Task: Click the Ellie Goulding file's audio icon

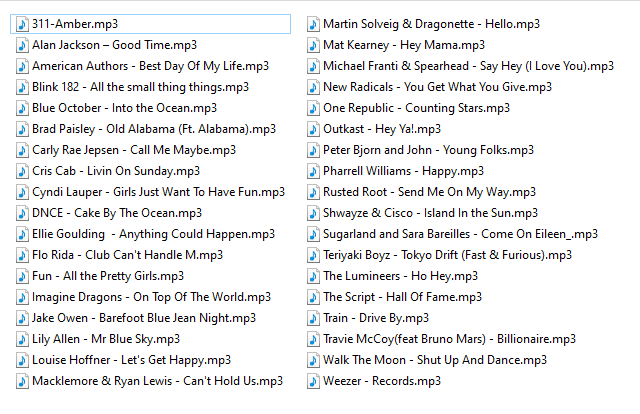Action: click(x=22, y=234)
